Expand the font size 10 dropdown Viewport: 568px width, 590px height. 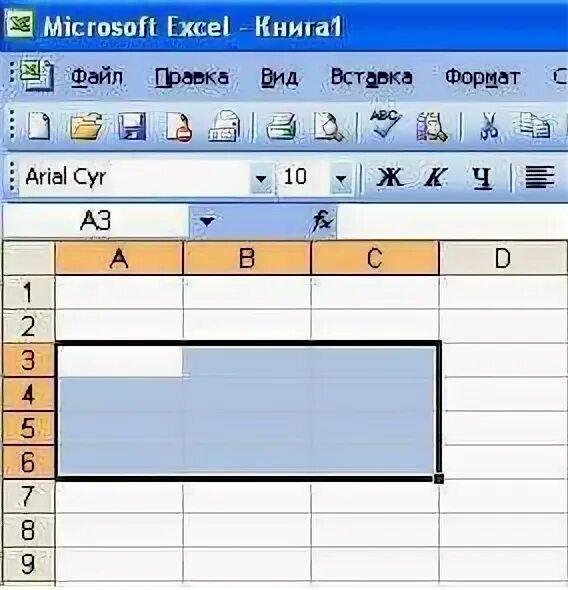pos(341,178)
